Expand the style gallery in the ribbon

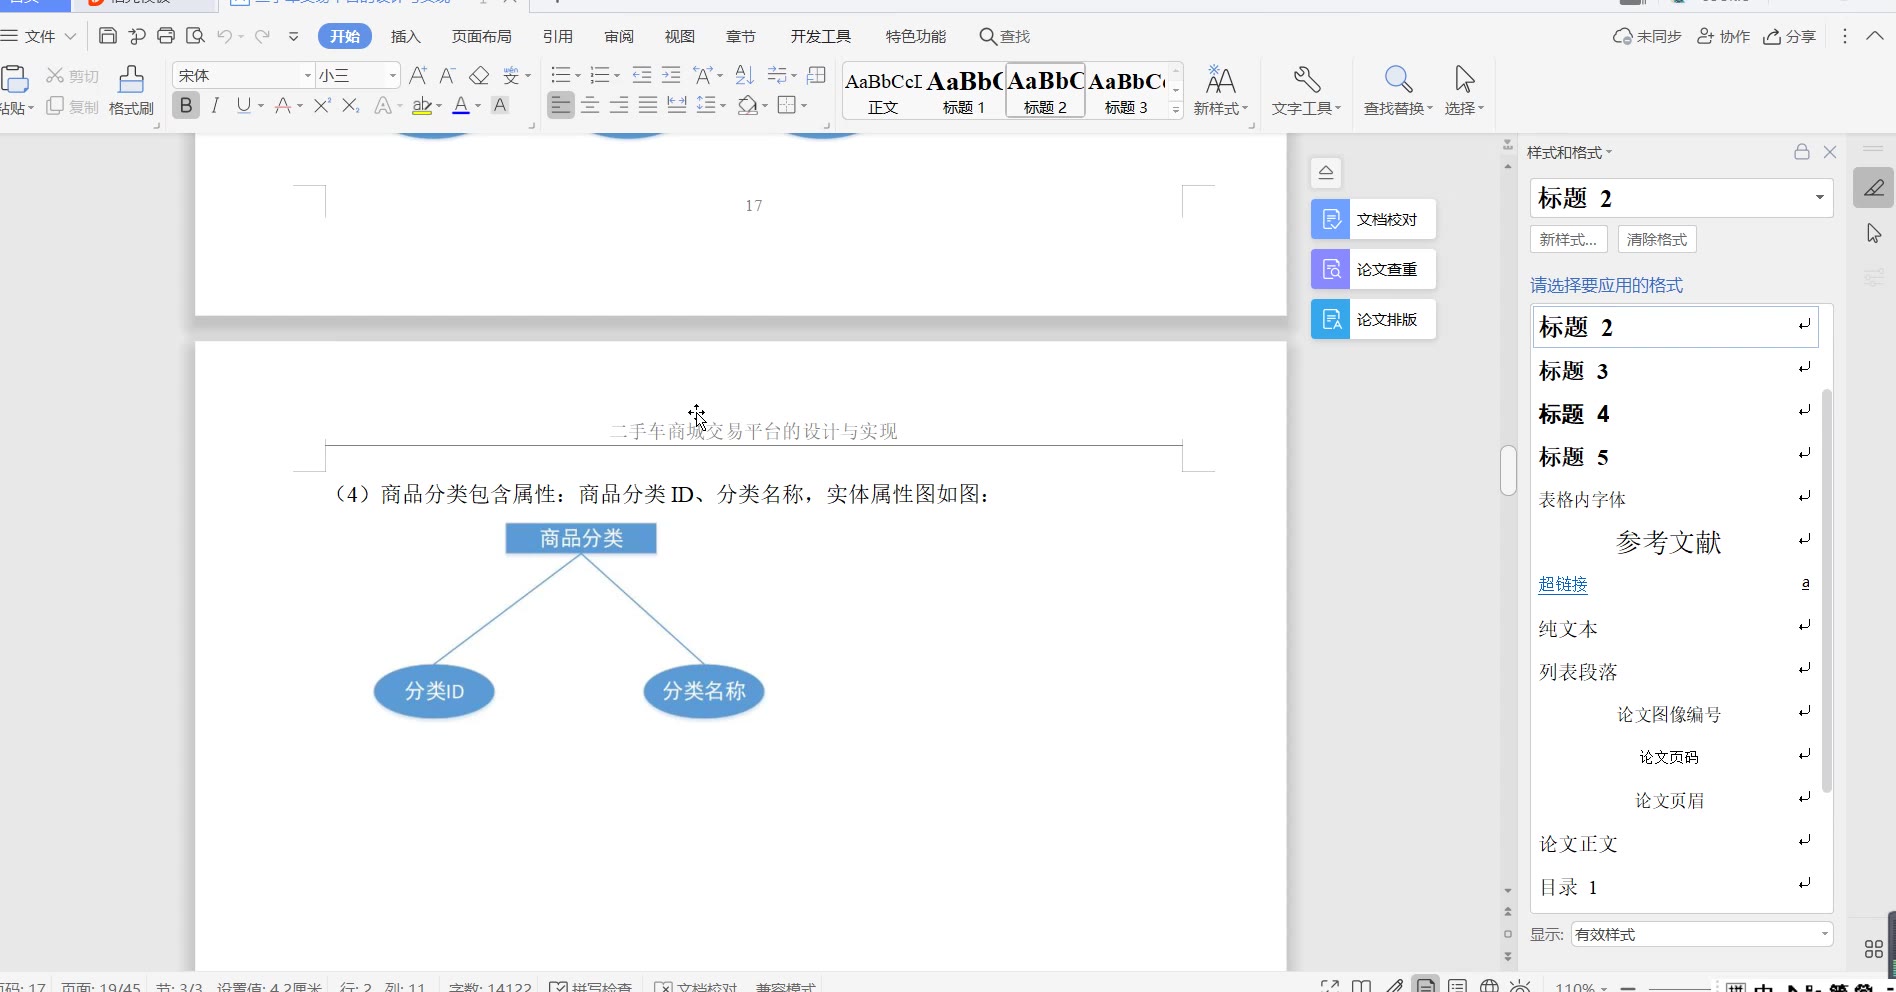click(1176, 110)
